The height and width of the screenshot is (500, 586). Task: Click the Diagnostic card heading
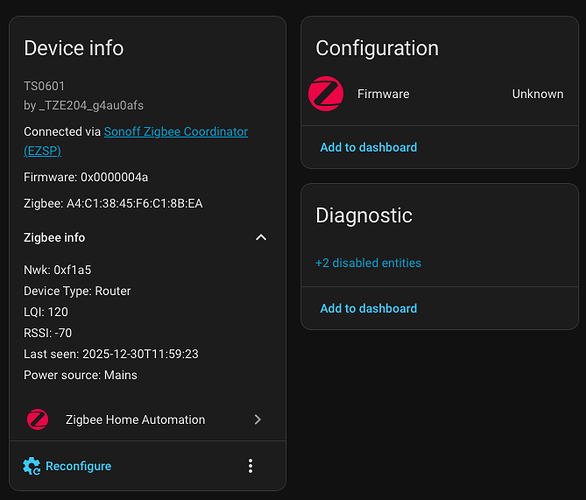pyautogui.click(x=364, y=215)
